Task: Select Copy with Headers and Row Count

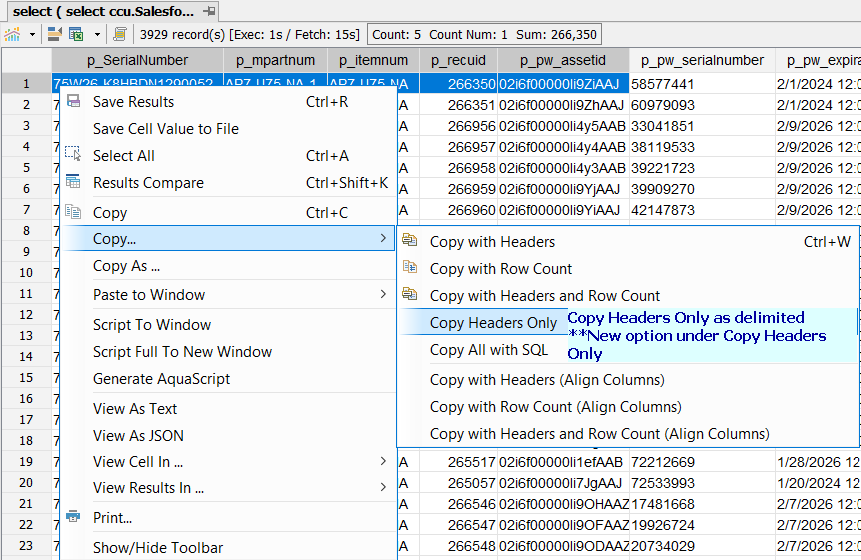Action: 545,296
